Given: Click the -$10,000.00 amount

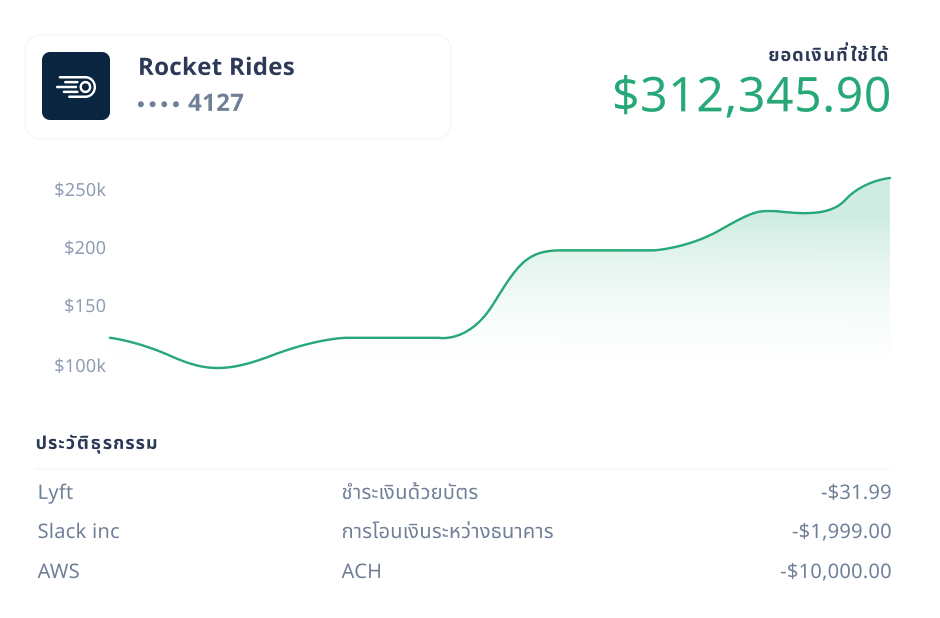Looking at the screenshot, I should tap(836, 571).
